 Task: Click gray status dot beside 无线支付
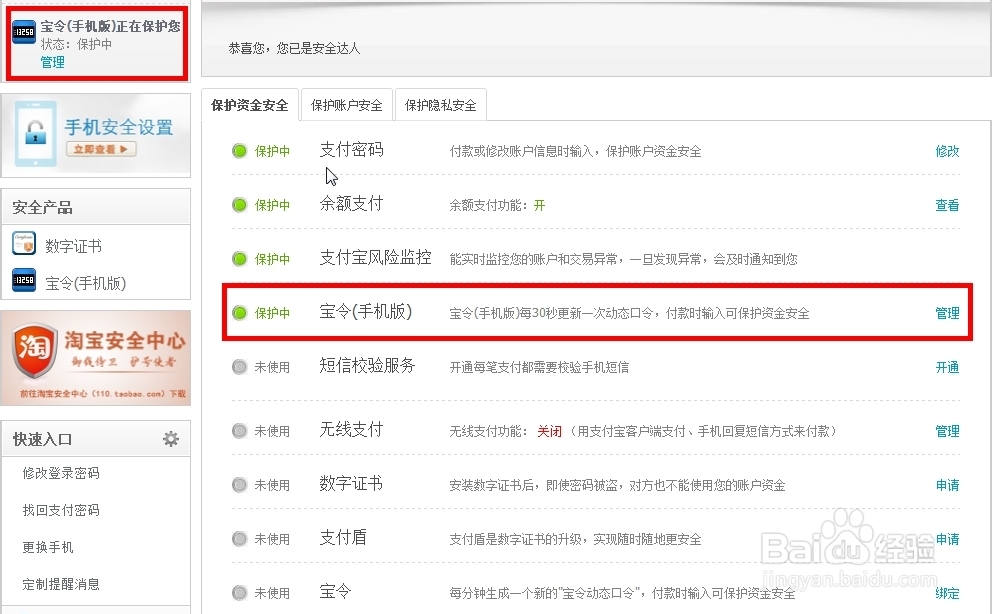pos(239,431)
